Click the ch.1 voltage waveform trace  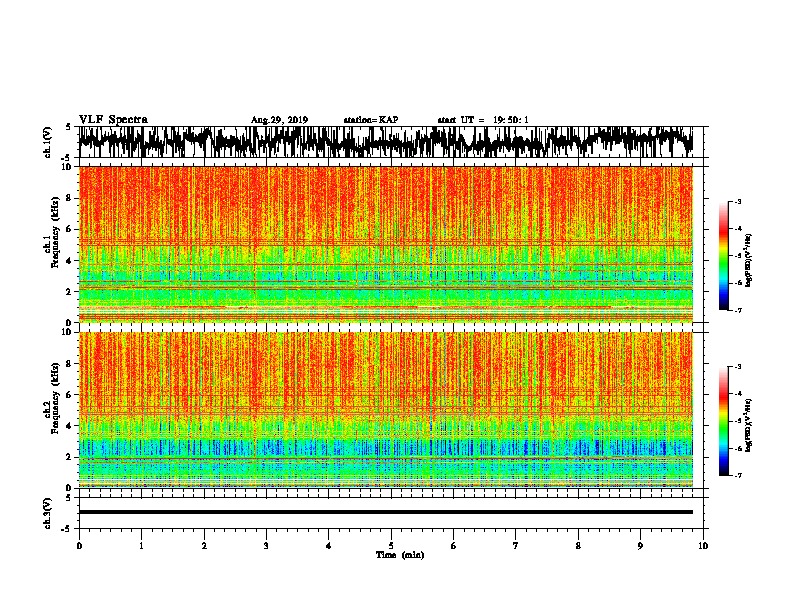(x=385, y=142)
